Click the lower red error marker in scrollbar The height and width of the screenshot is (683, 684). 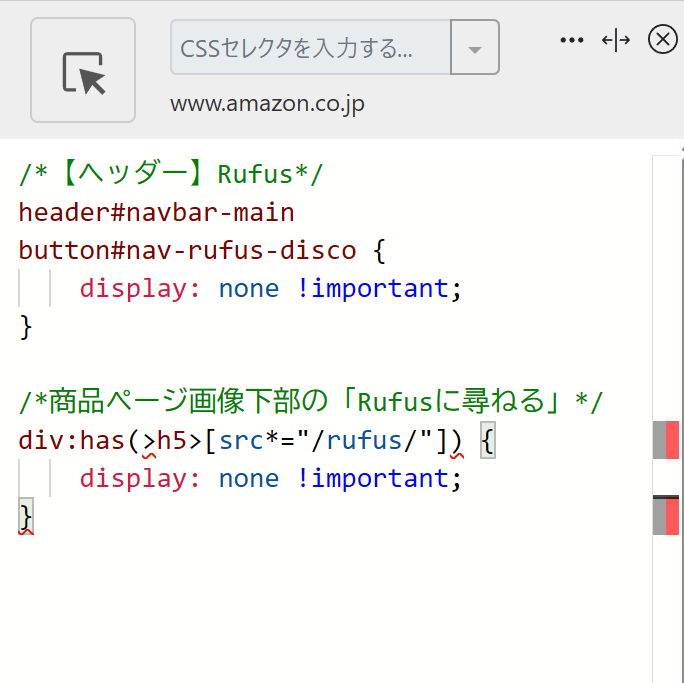[x=672, y=516]
